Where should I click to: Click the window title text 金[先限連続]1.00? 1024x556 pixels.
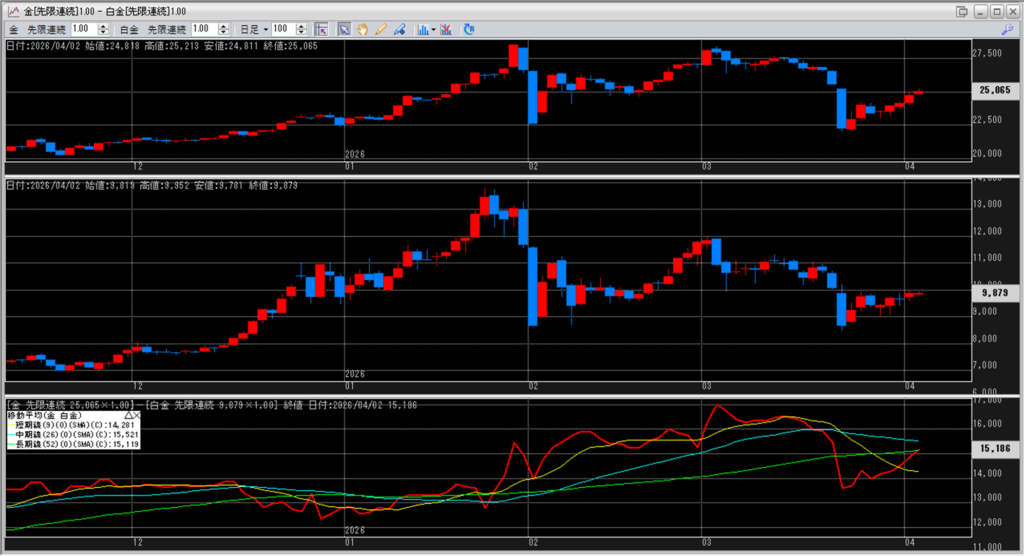coord(60,11)
